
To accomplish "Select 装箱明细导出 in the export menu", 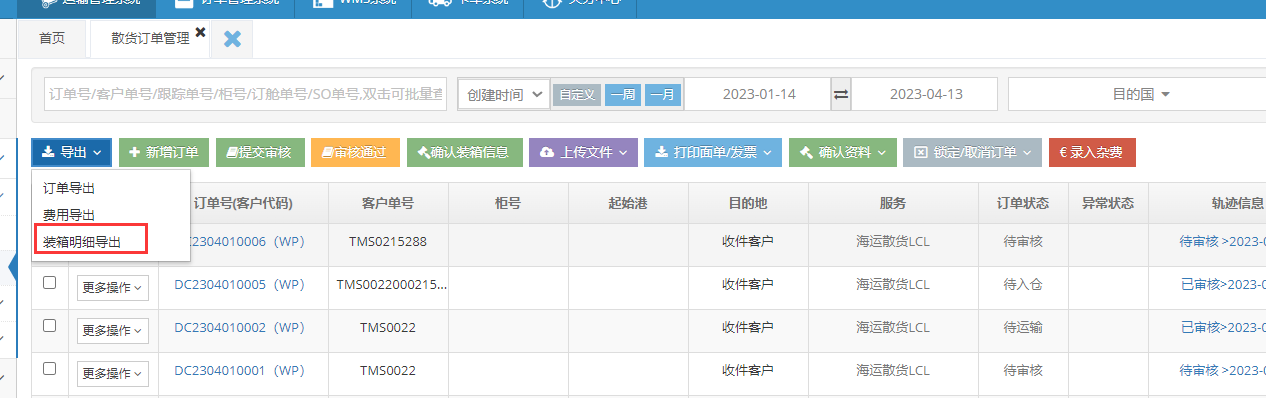I will point(82,241).
